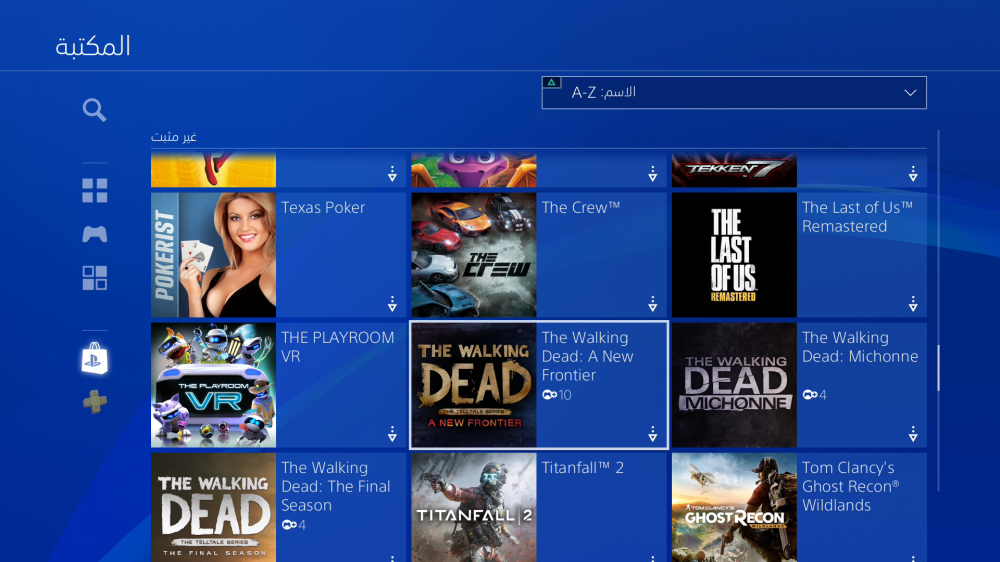Select the Applications tiles icon in sidebar

[x=94, y=278]
